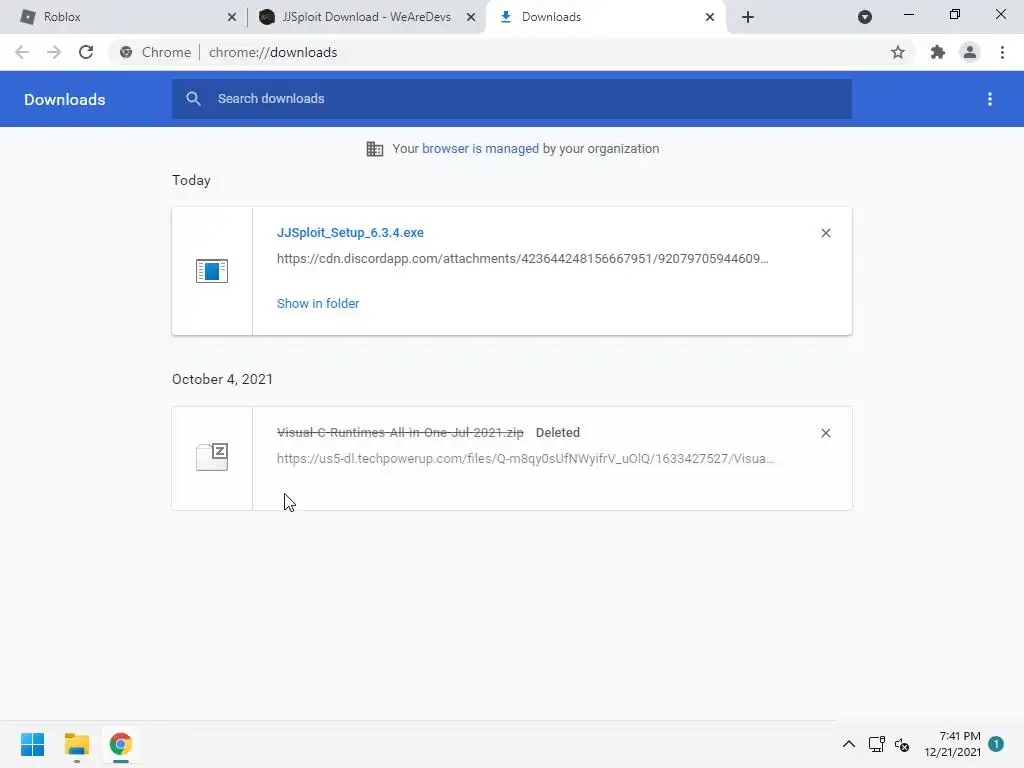Viewport: 1024px width, 768px height.
Task: Open the network status tray icon
Action: pyautogui.click(x=876, y=744)
